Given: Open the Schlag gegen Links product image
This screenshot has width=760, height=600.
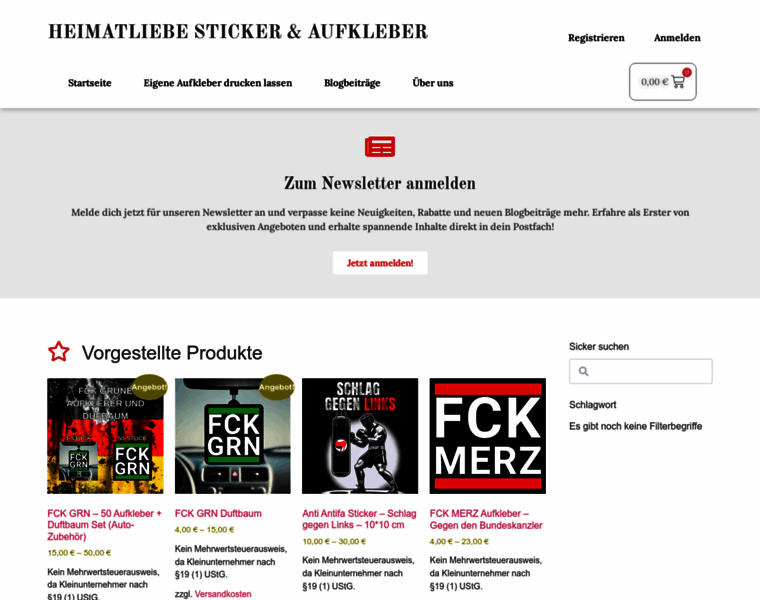Looking at the screenshot, I should pos(360,436).
